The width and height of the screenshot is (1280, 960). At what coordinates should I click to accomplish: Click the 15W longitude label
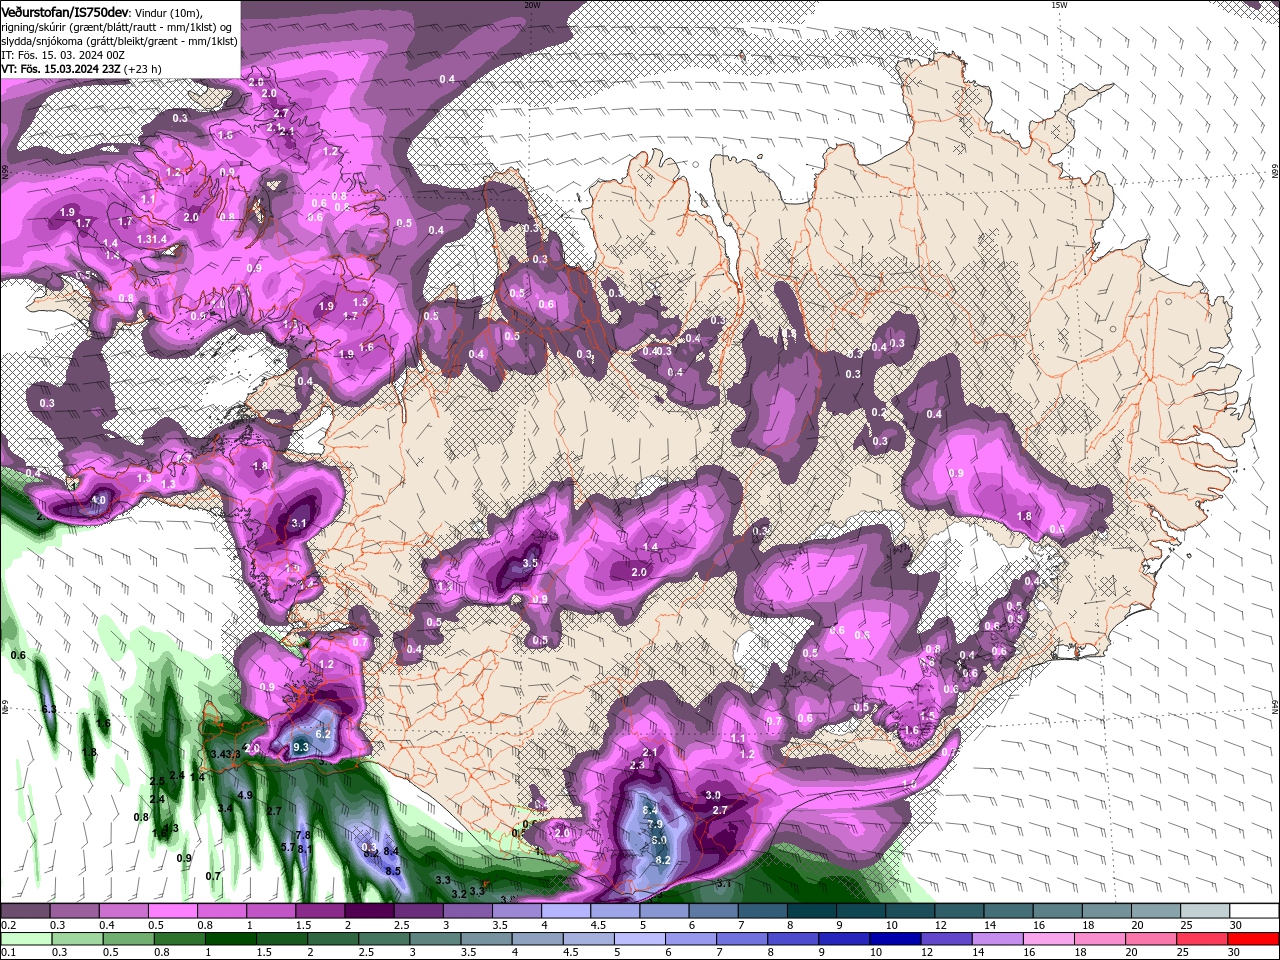[x=1059, y=5]
